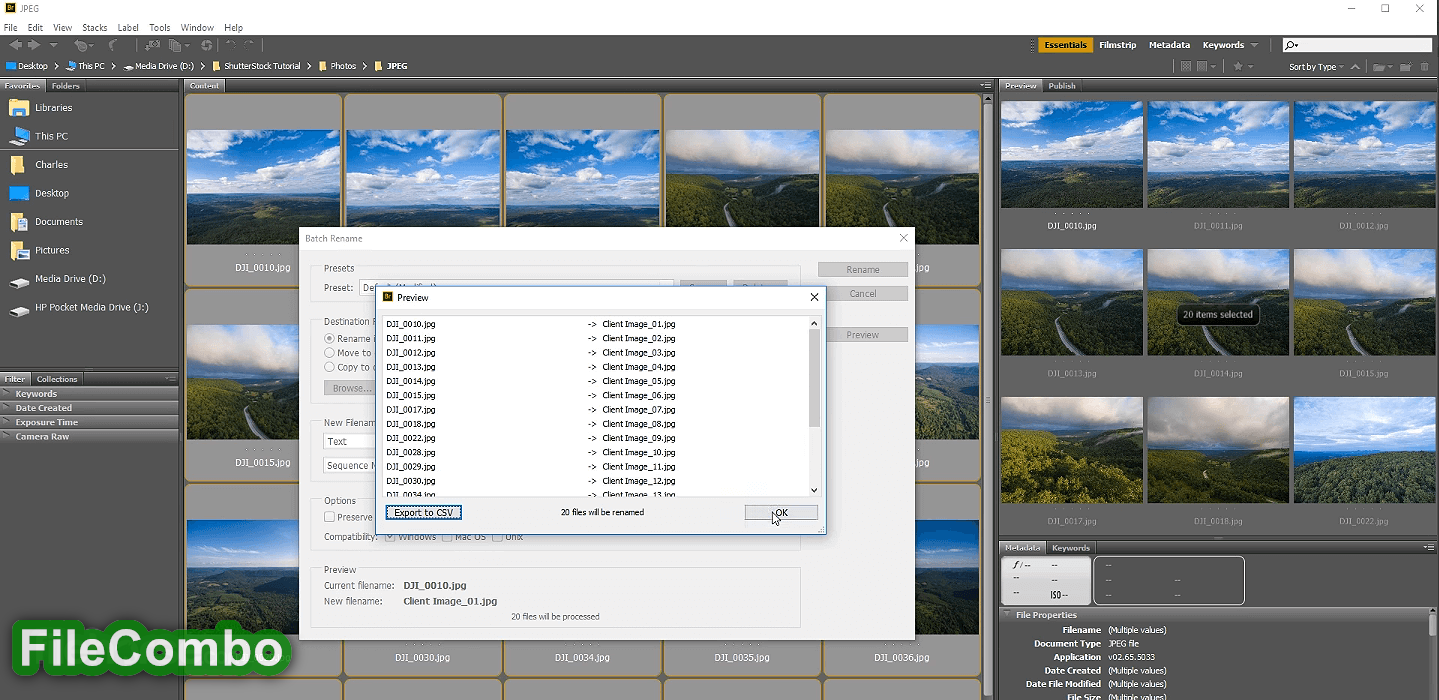Select Copy to other folder radio button

pos(329,367)
